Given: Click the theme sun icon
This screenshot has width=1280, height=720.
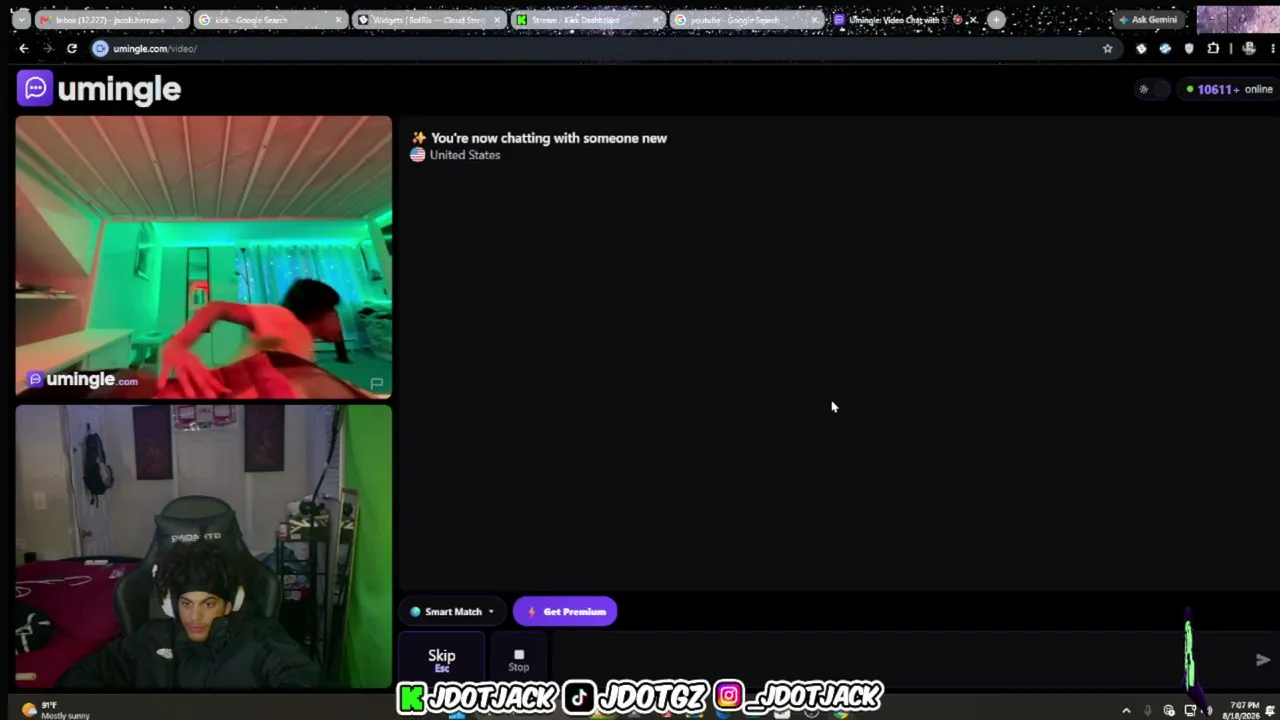Looking at the screenshot, I should click(x=1144, y=89).
